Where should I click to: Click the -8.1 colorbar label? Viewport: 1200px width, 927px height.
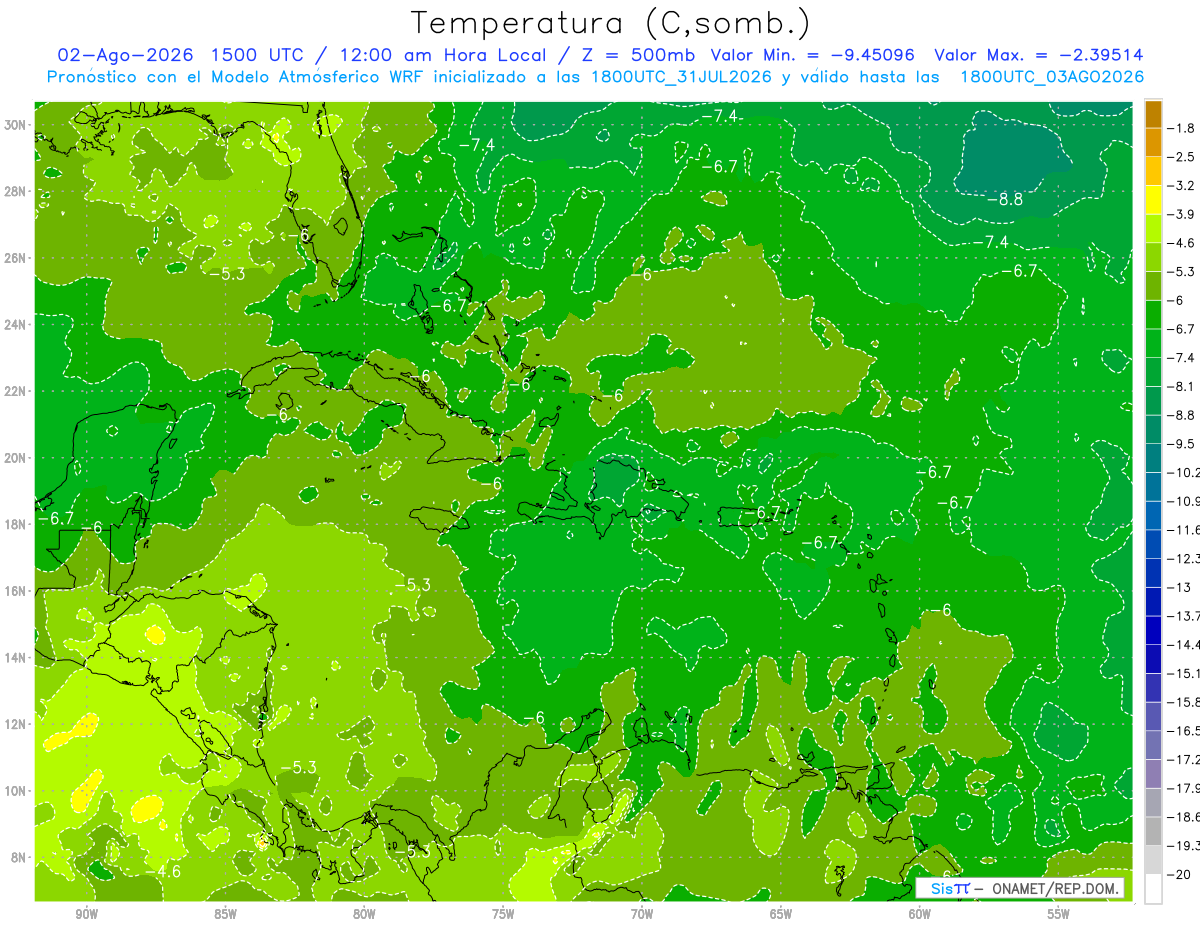tap(1181, 386)
